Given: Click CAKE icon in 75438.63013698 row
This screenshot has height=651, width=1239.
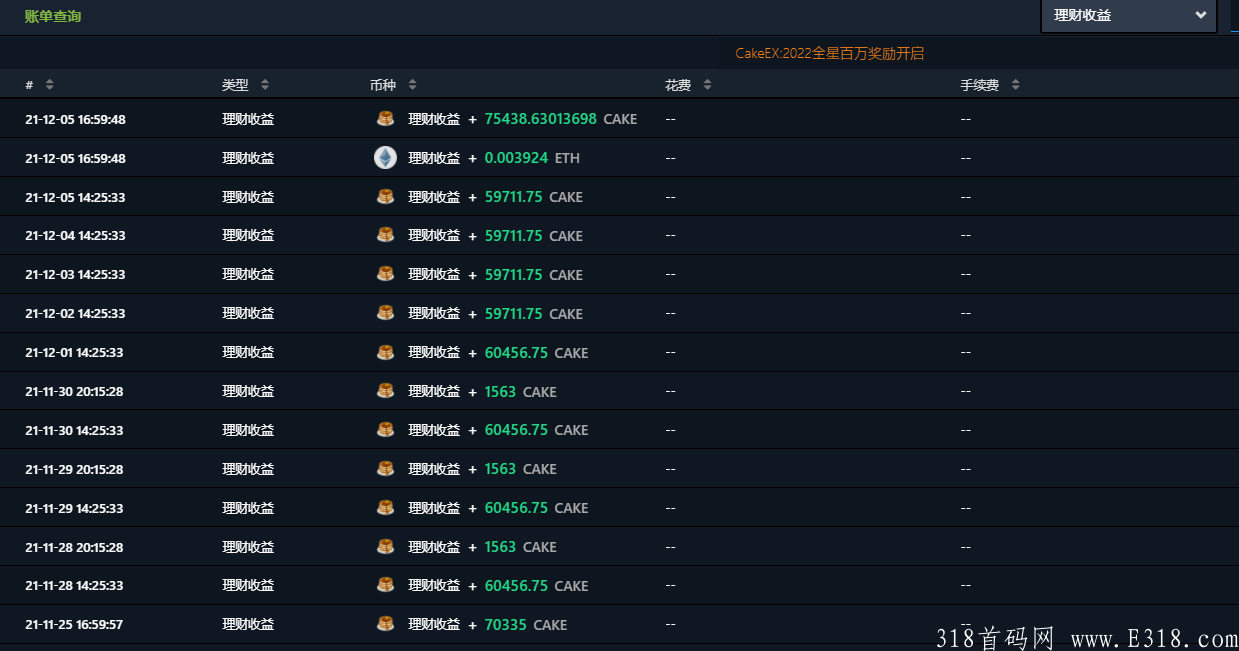Looking at the screenshot, I should 385,119.
